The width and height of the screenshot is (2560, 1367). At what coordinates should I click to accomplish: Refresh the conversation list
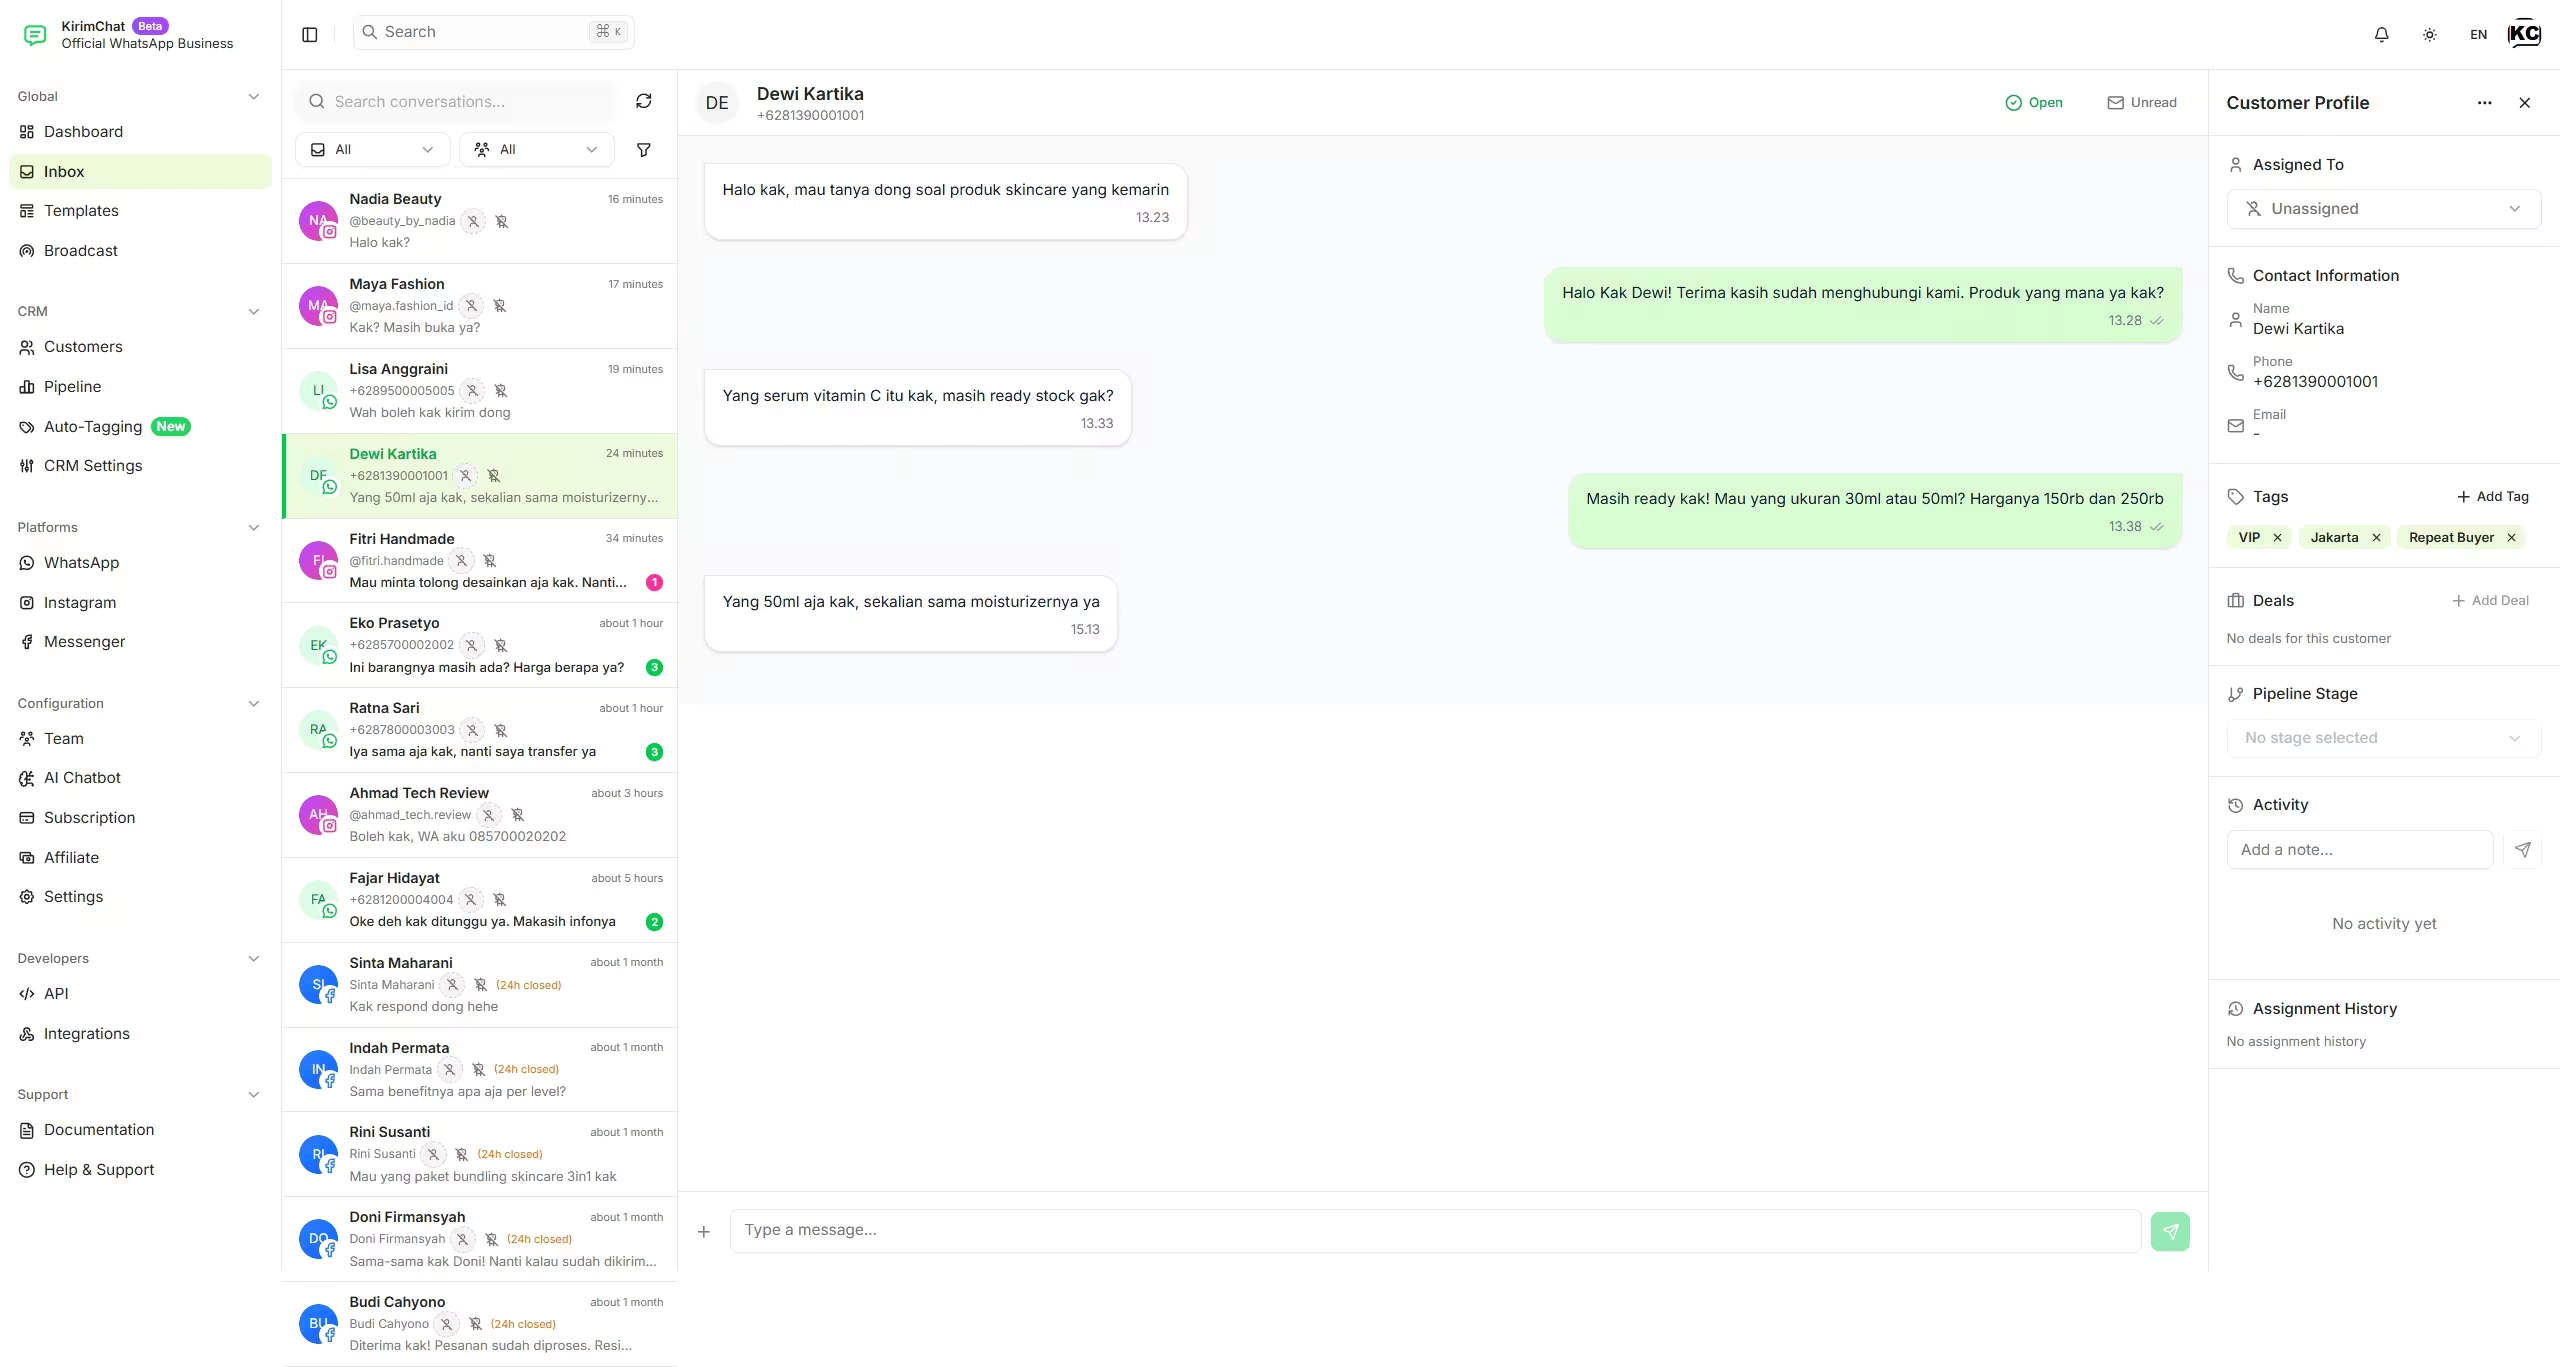click(x=644, y=101)
